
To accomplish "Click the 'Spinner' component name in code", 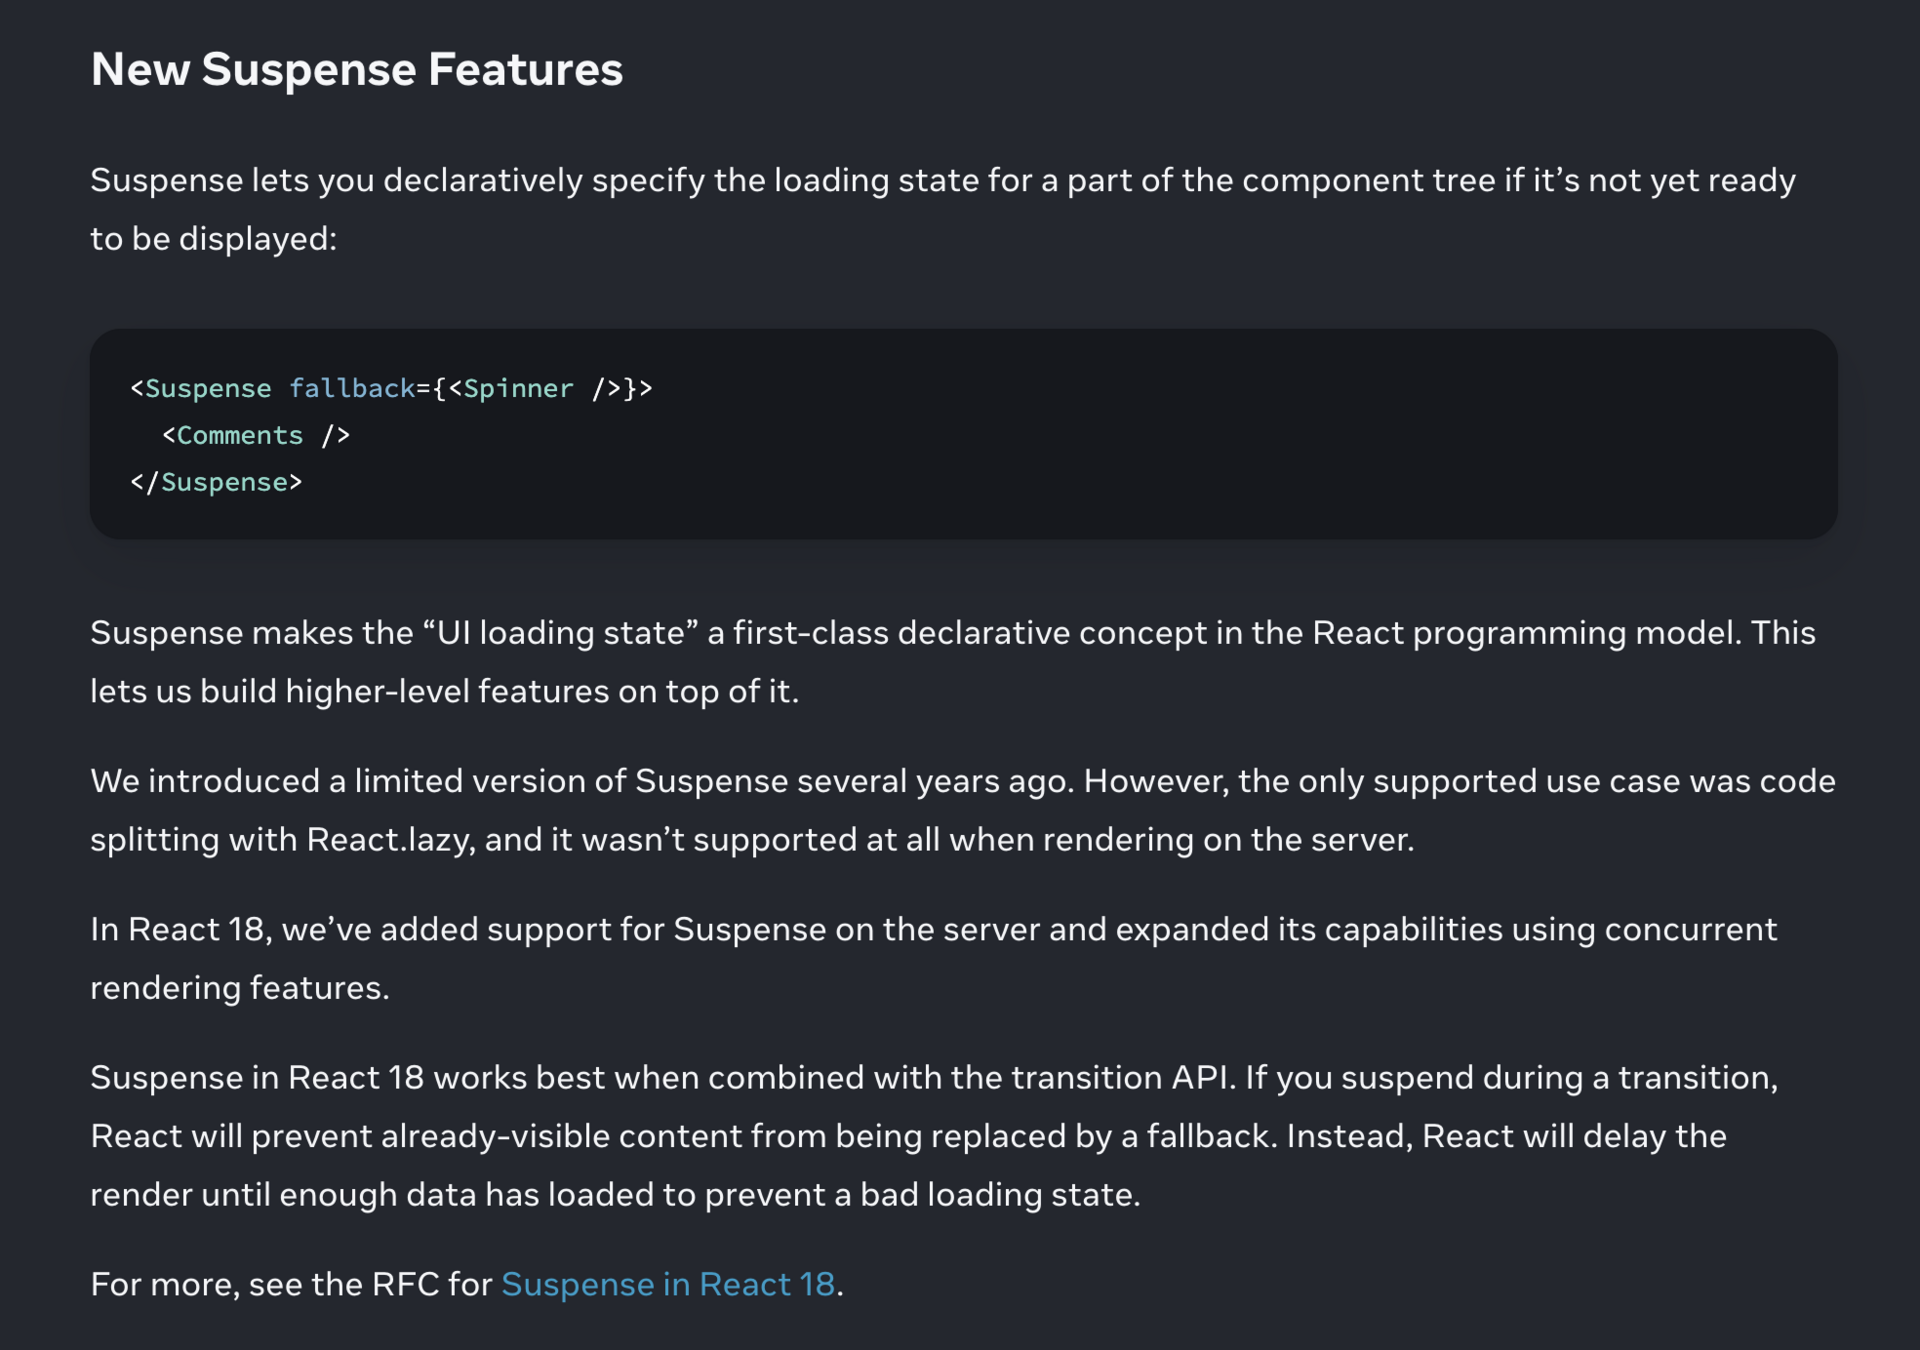I will tap(518, 388).
